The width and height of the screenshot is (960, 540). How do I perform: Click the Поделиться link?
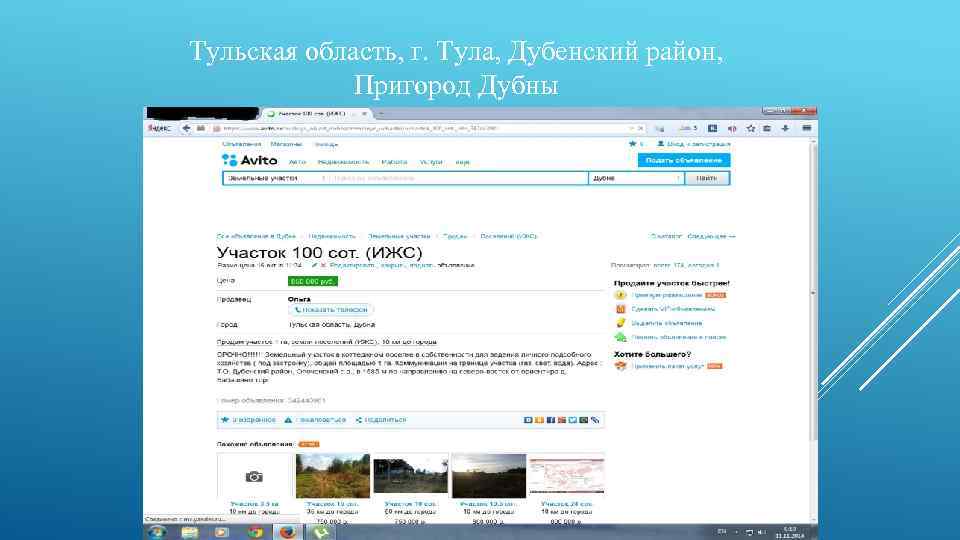click(x=381, y=420)
